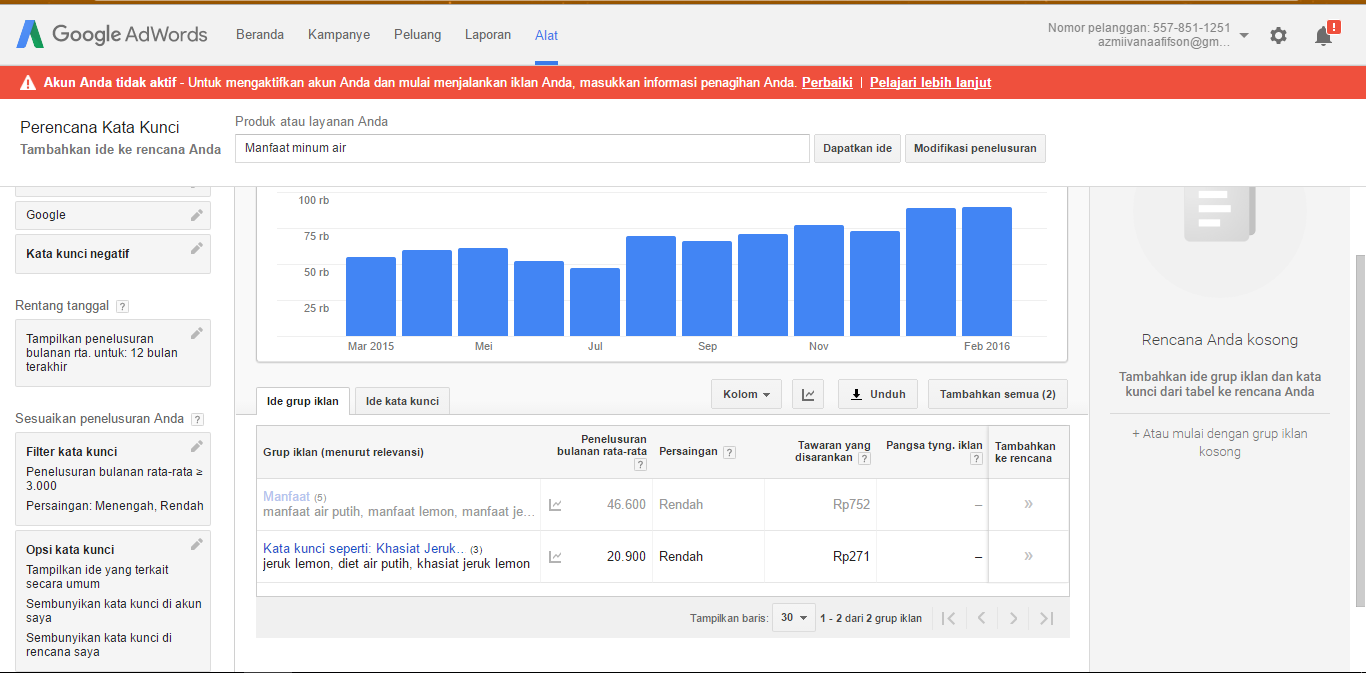Edit Filter kata kunci pencil icon

(x=197, y=446)
